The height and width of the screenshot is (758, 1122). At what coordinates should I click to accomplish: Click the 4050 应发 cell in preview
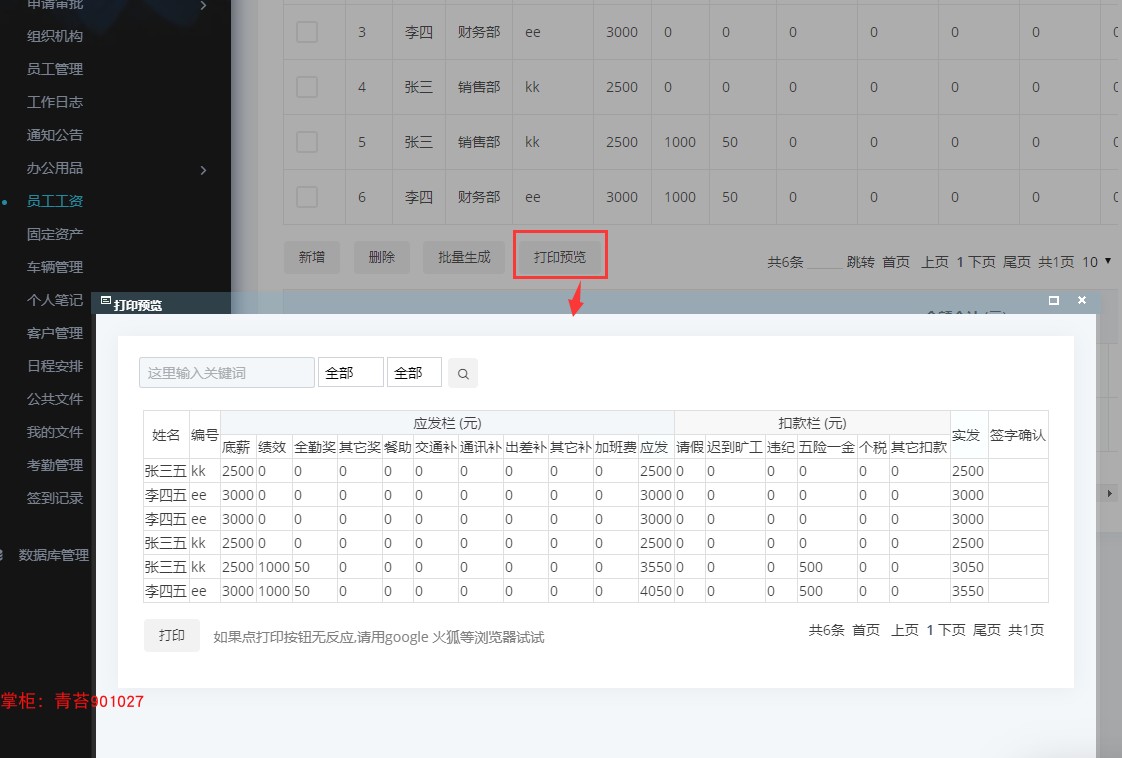point(656,591)
